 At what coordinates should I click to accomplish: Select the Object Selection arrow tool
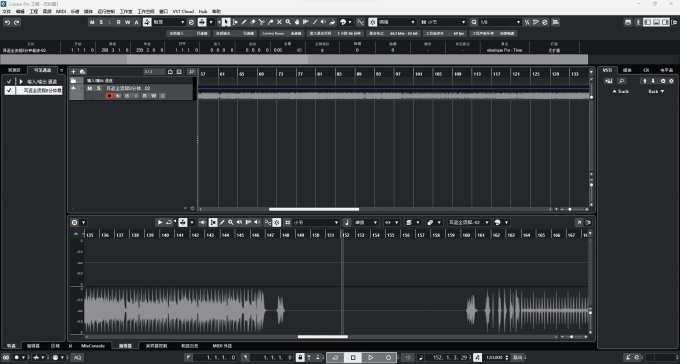coord(226,22)
